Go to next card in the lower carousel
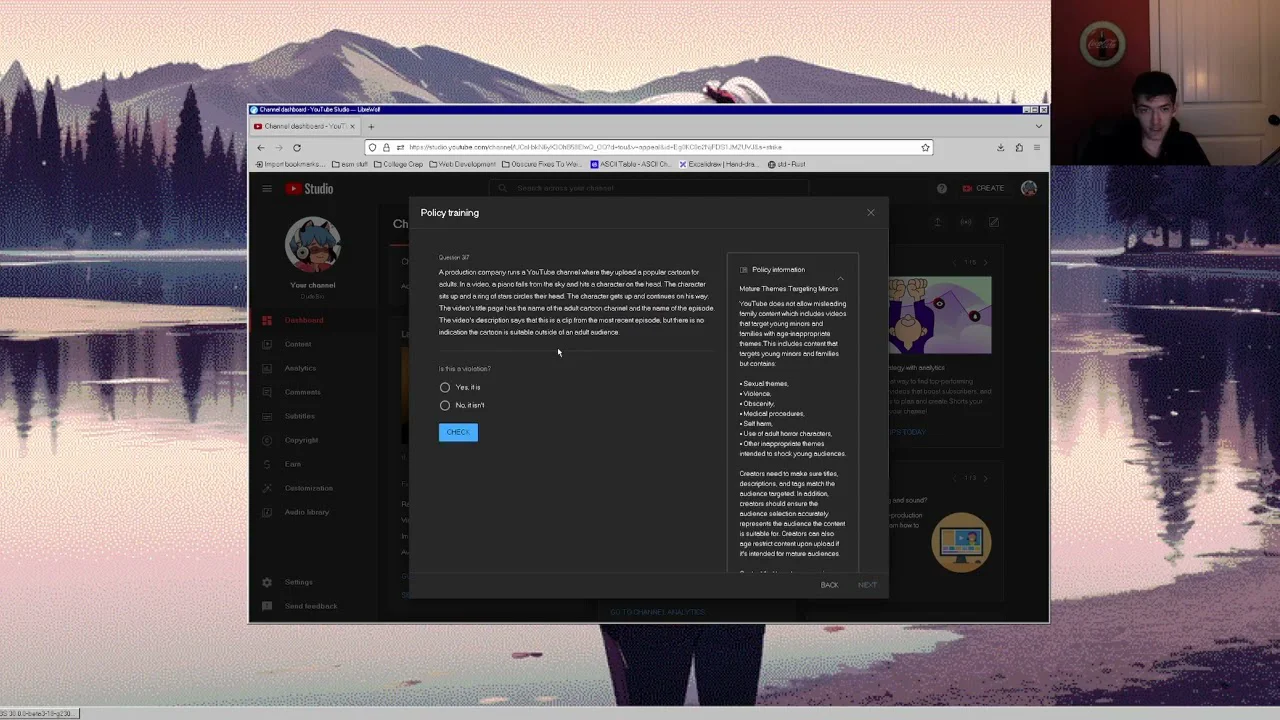The height and width of the screenshot is (720, 1280). pyautogui.click(x=985, y=478)
